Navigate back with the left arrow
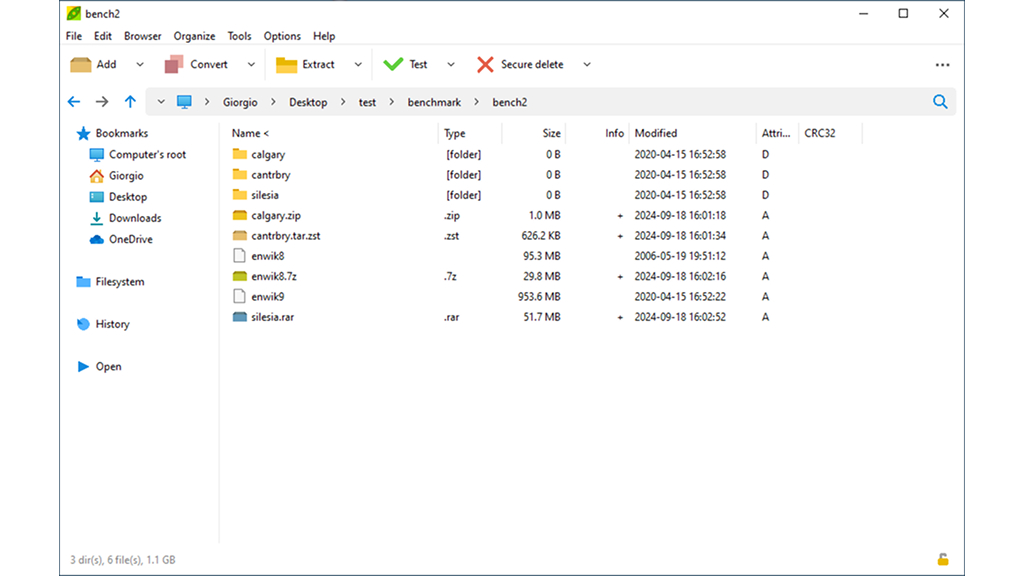This screenshot has width=1024, height=576. click(x=74, y=102)
